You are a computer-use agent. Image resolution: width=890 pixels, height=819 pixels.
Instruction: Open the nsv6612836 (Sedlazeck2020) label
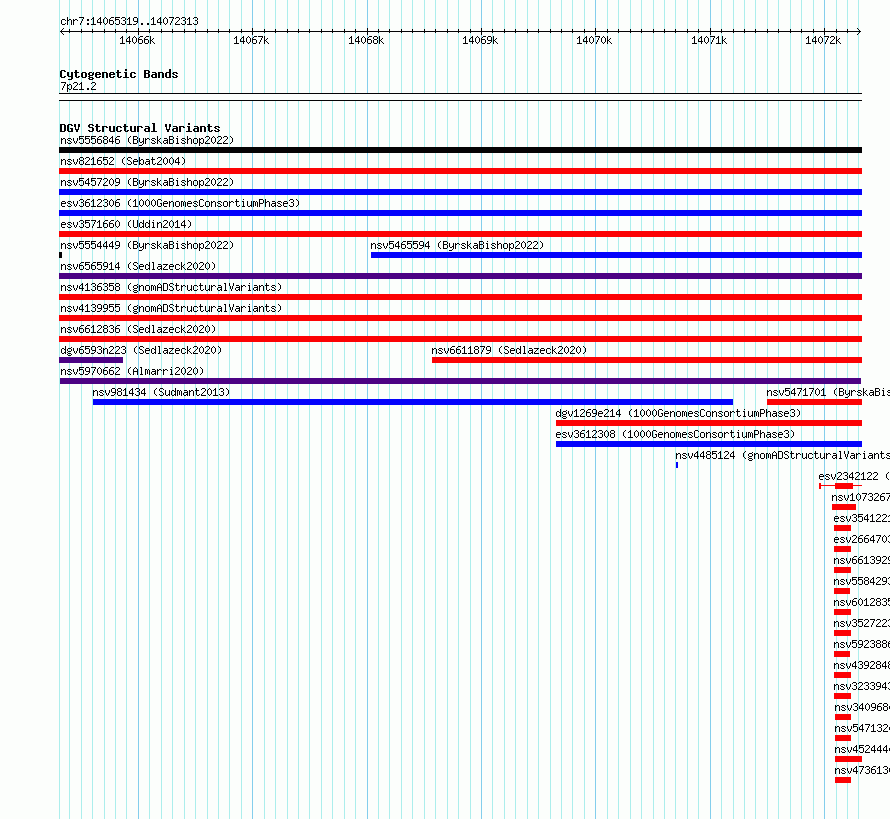(x=138, y=329)
